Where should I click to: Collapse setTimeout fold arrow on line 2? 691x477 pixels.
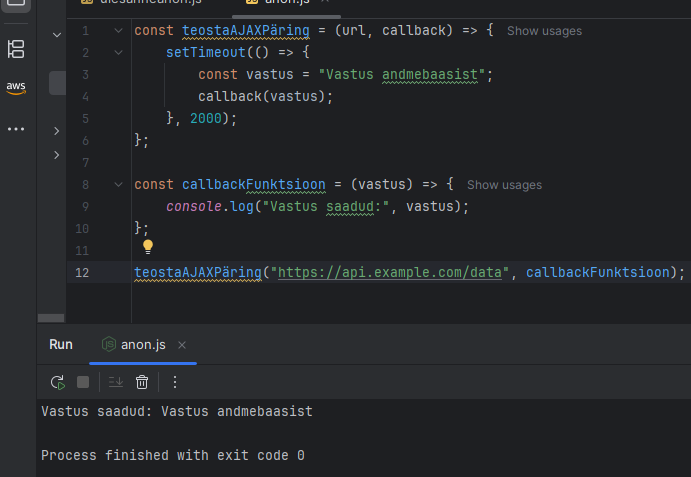119,53
